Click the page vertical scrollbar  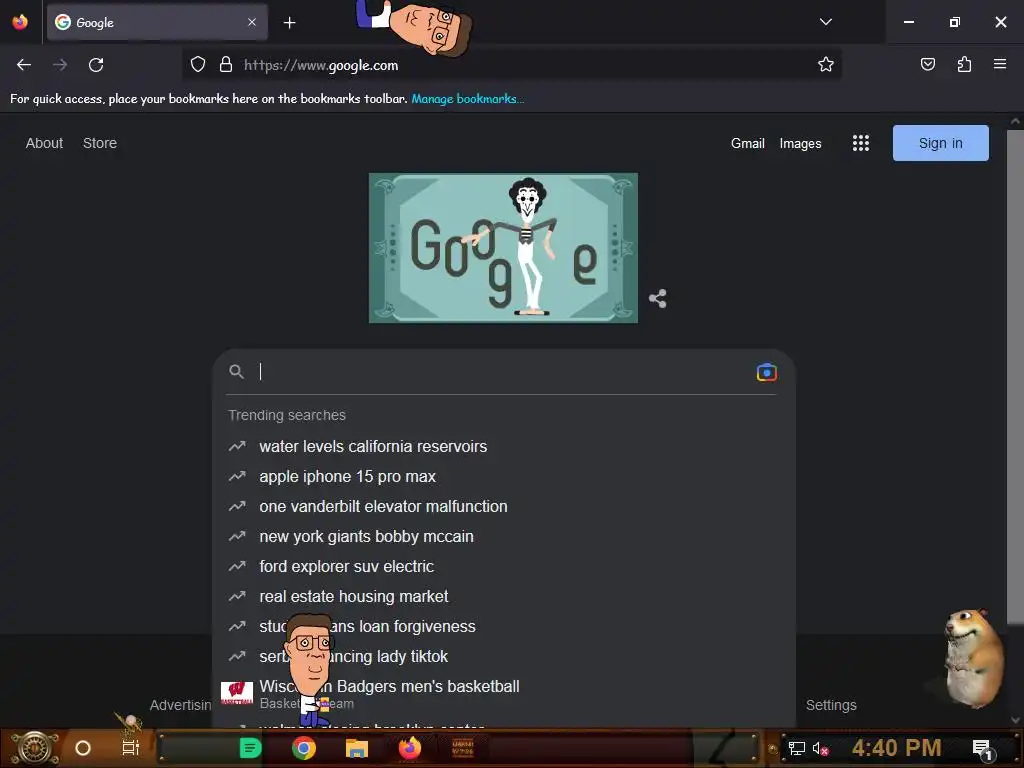pos(1015,376)
